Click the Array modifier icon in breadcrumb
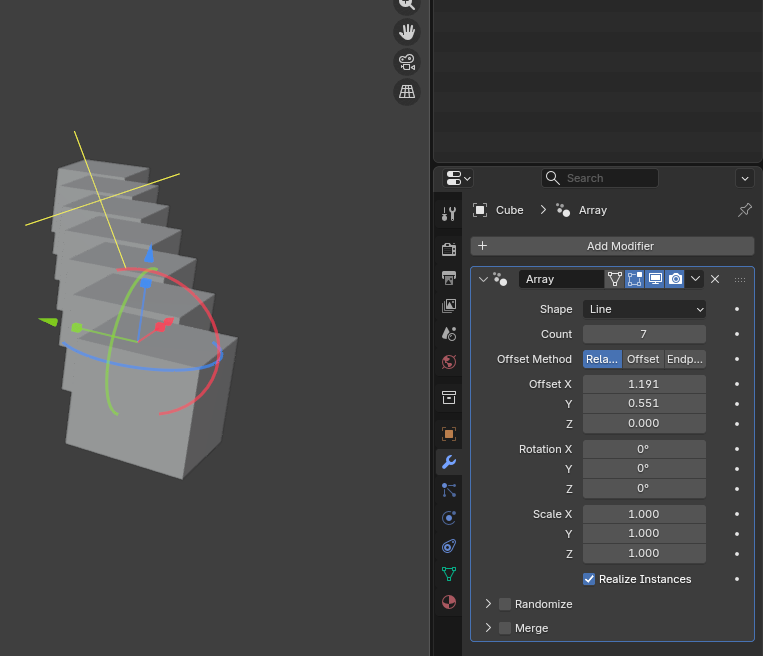Viewport: 763px width, 656px height. point(563,210)
